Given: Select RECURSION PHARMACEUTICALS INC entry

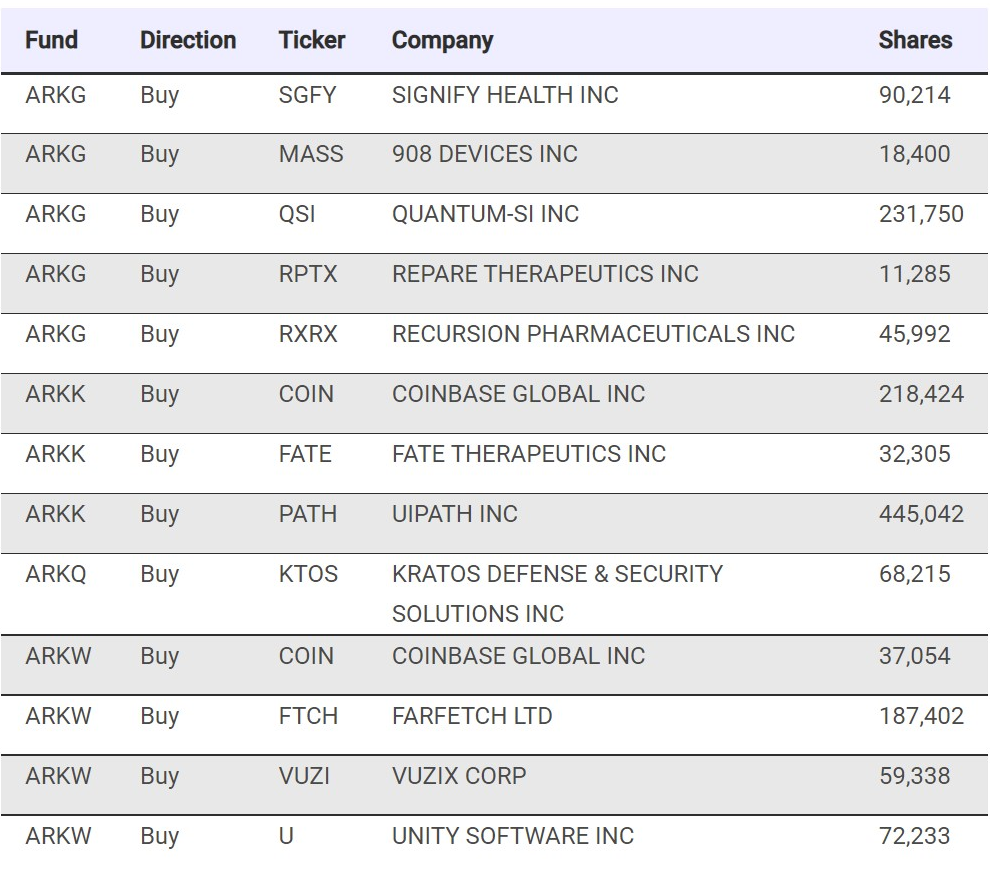Looking at the screenshot, I should pos(593,335).
